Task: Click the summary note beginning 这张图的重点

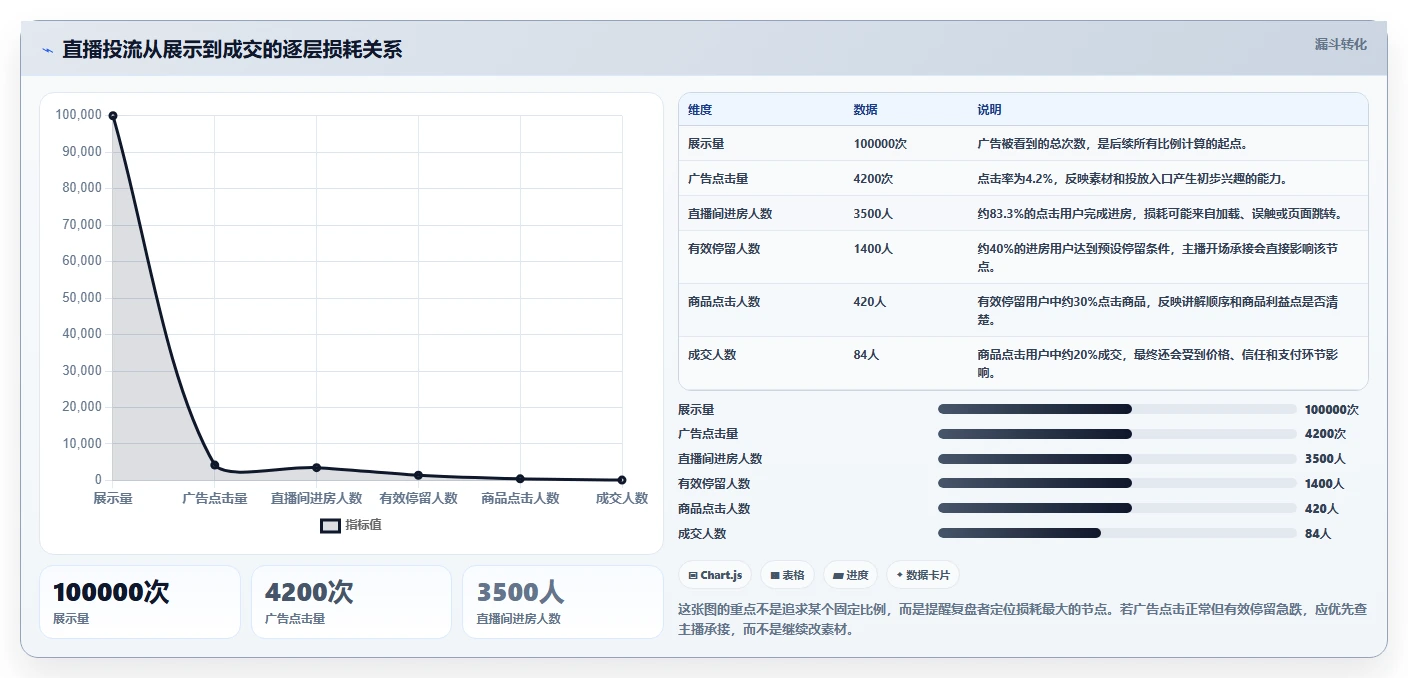Action: [x=1023, y=620]
